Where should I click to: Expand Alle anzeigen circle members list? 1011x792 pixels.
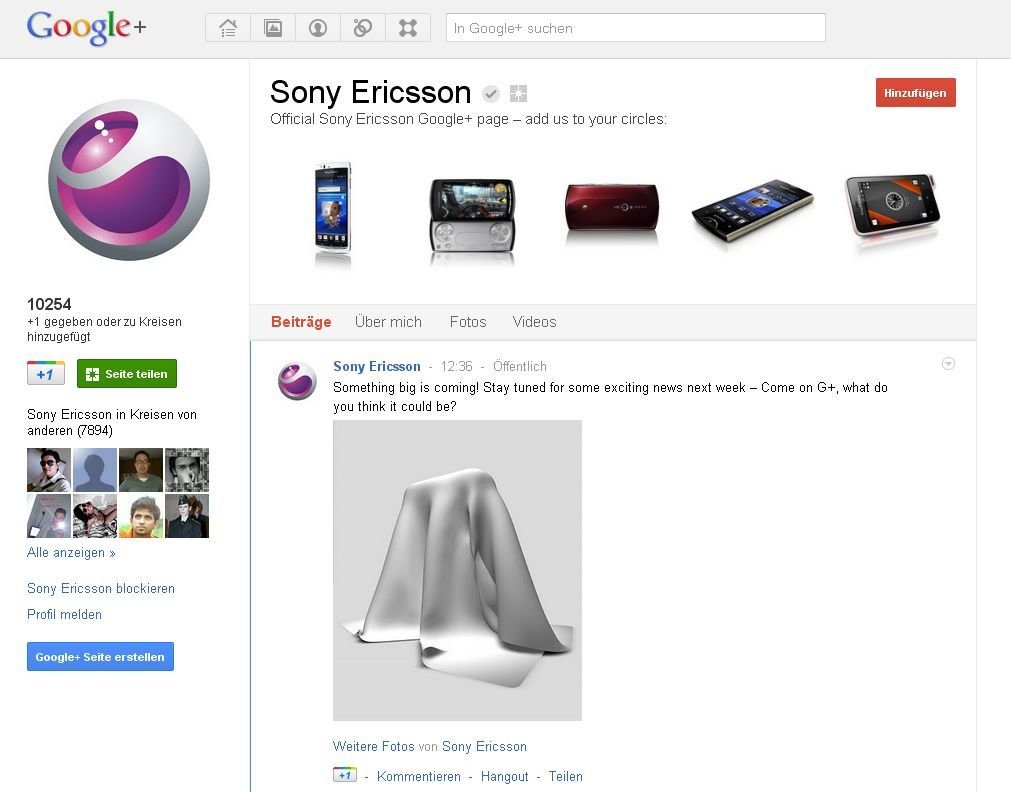tap(71, 553)
